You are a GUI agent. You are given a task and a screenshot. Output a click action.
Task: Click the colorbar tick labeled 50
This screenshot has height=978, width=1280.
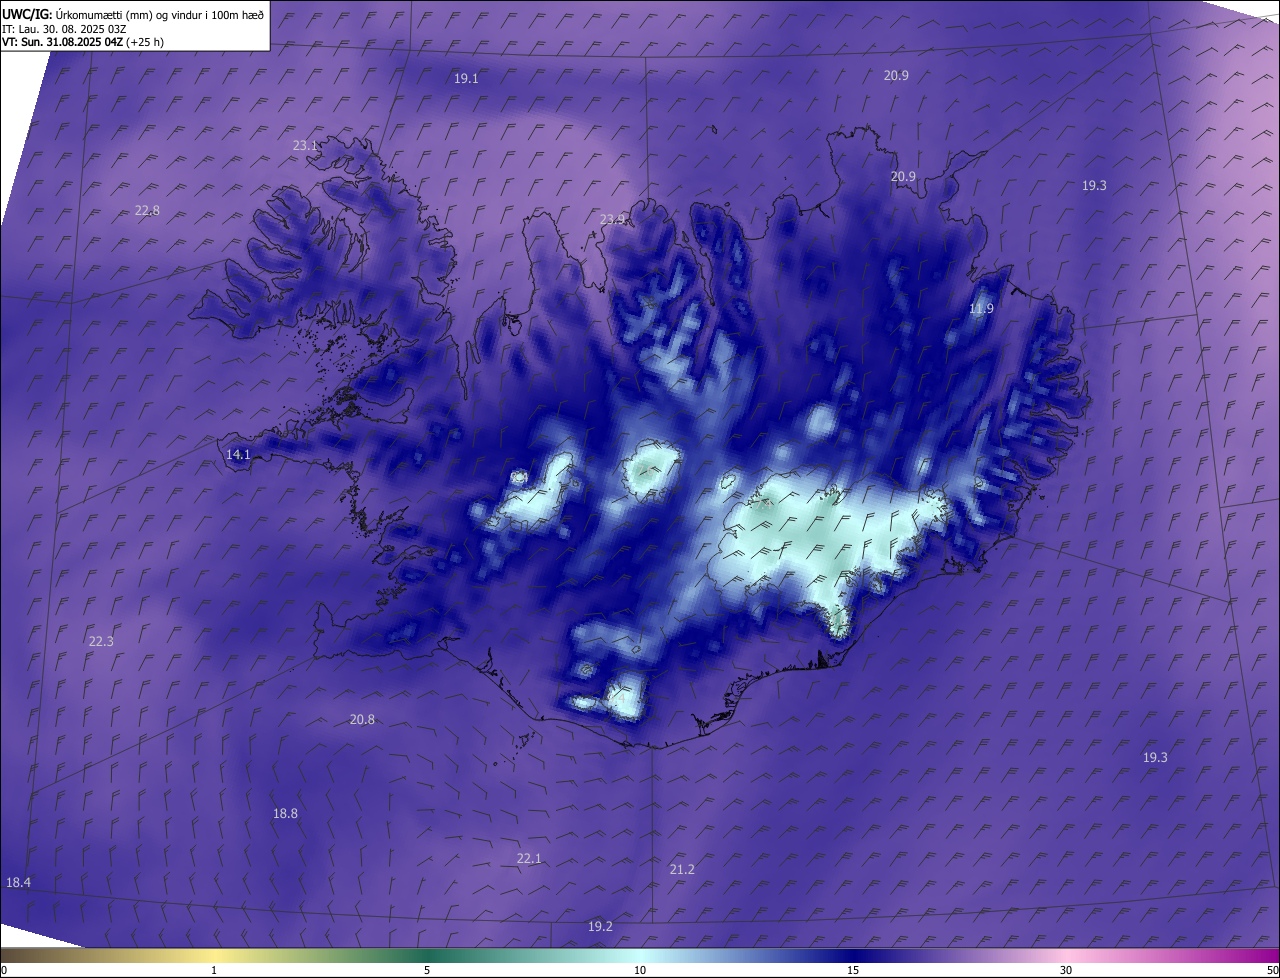click(x=1273, y=971)
